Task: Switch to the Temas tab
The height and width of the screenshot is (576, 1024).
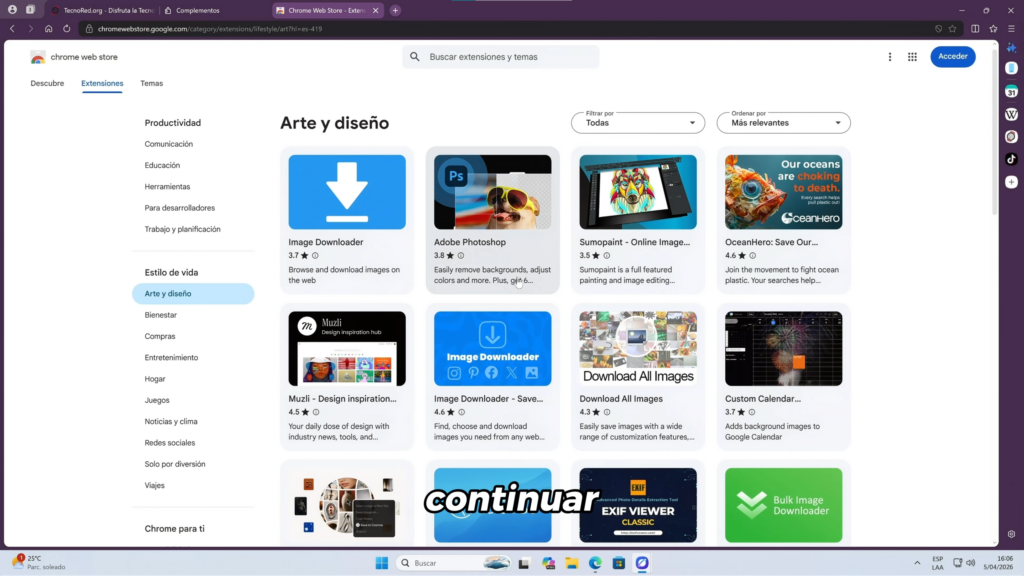Action: point(151,83)
